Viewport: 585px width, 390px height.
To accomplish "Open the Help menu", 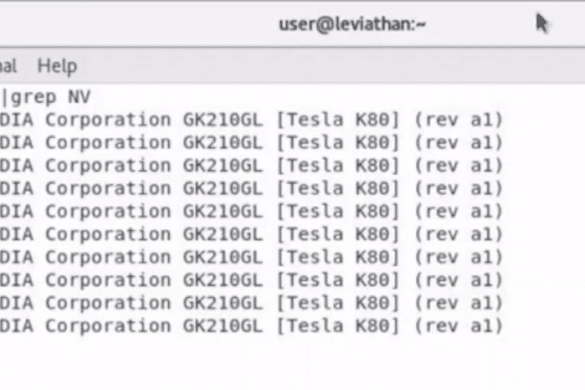I will tap(57, 66).
